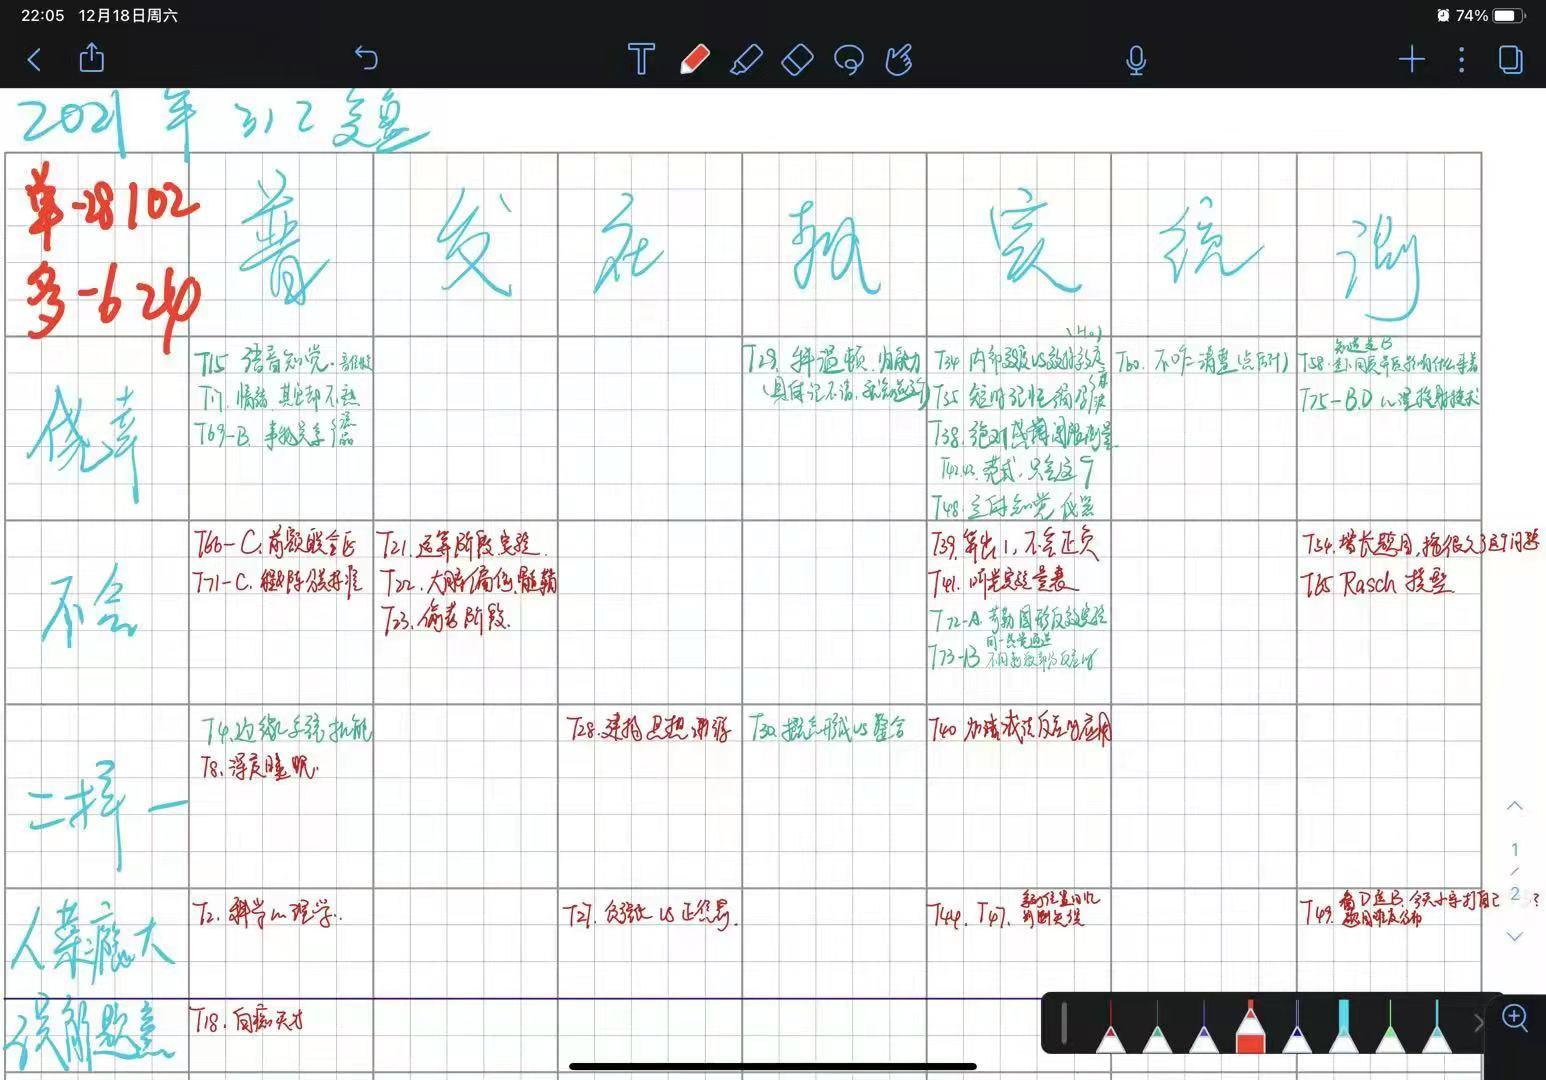Open the zoom writing magnifier

coord(1515,1018)
